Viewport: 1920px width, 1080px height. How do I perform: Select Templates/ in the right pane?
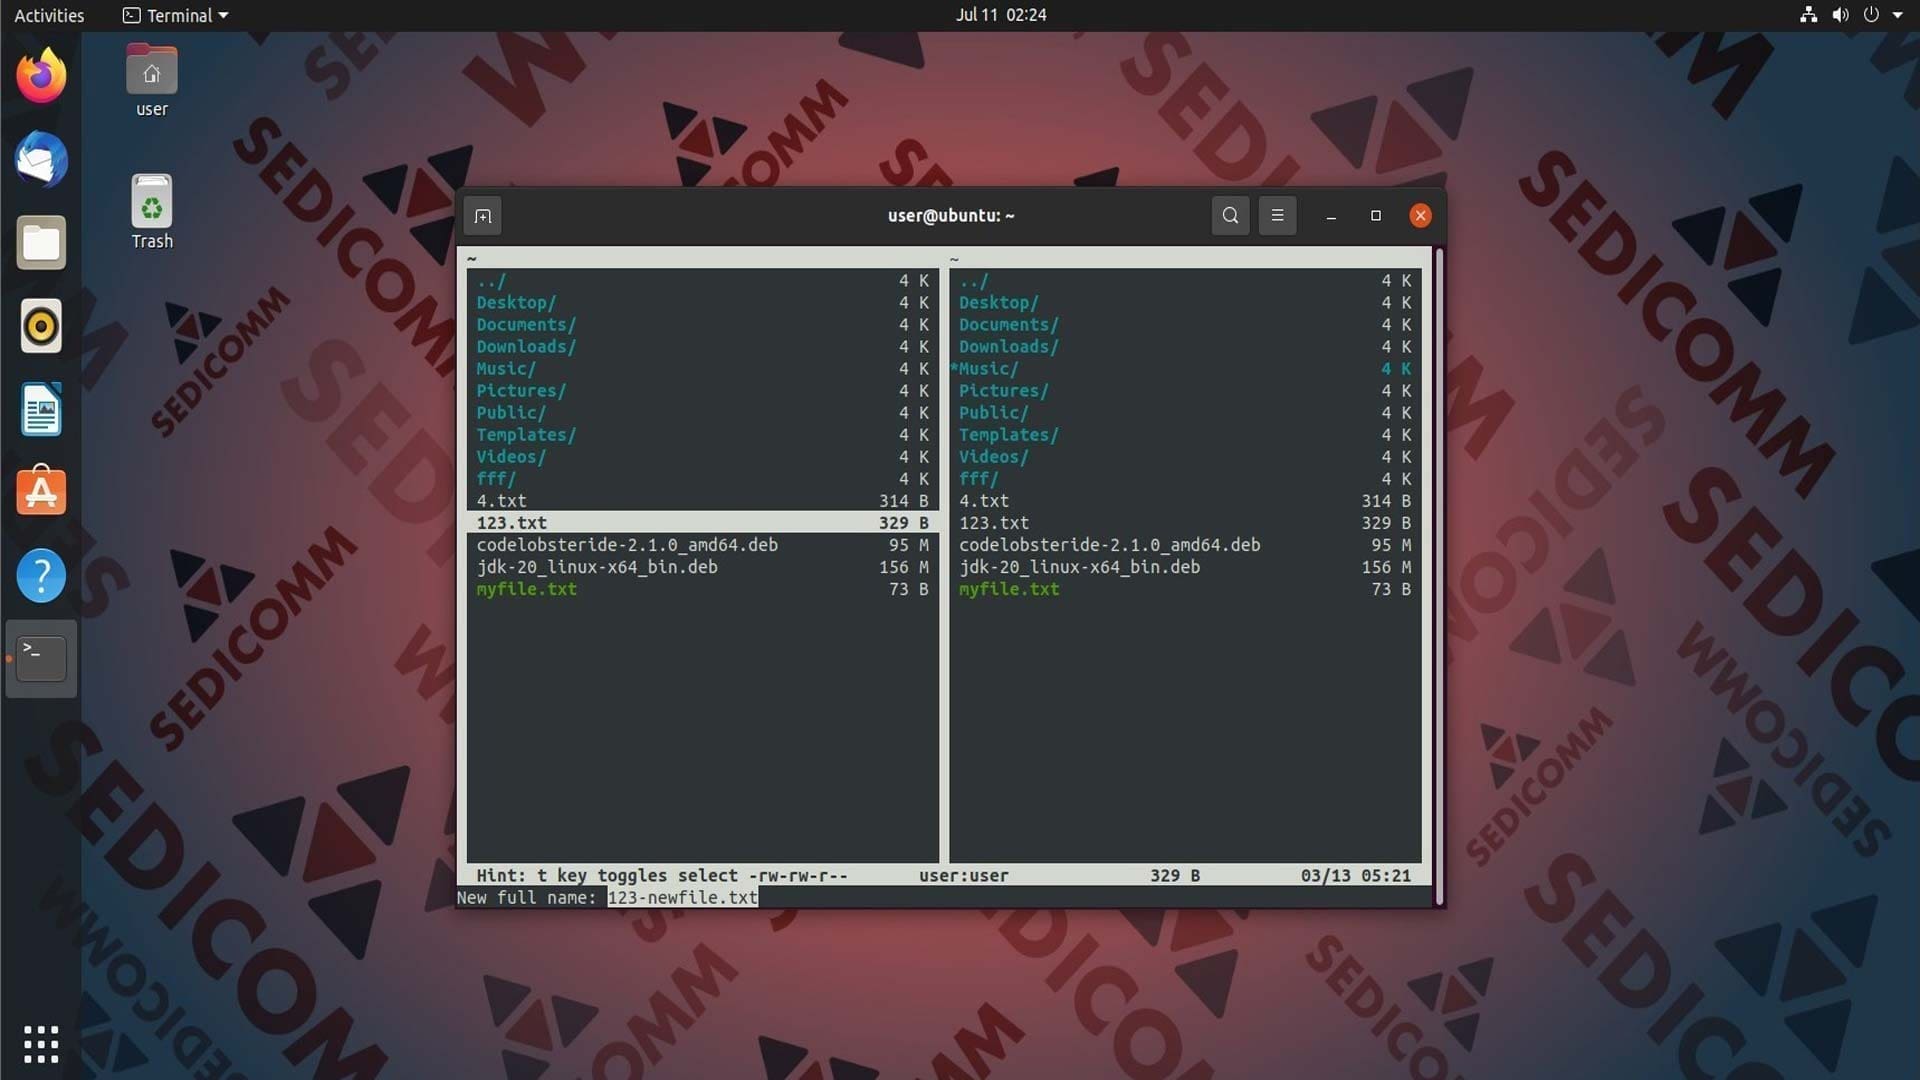click(1185, 435)
